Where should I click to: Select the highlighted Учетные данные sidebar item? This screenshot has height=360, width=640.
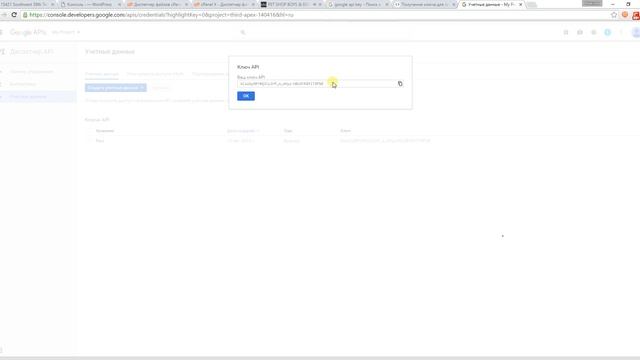tap(38, 97)
